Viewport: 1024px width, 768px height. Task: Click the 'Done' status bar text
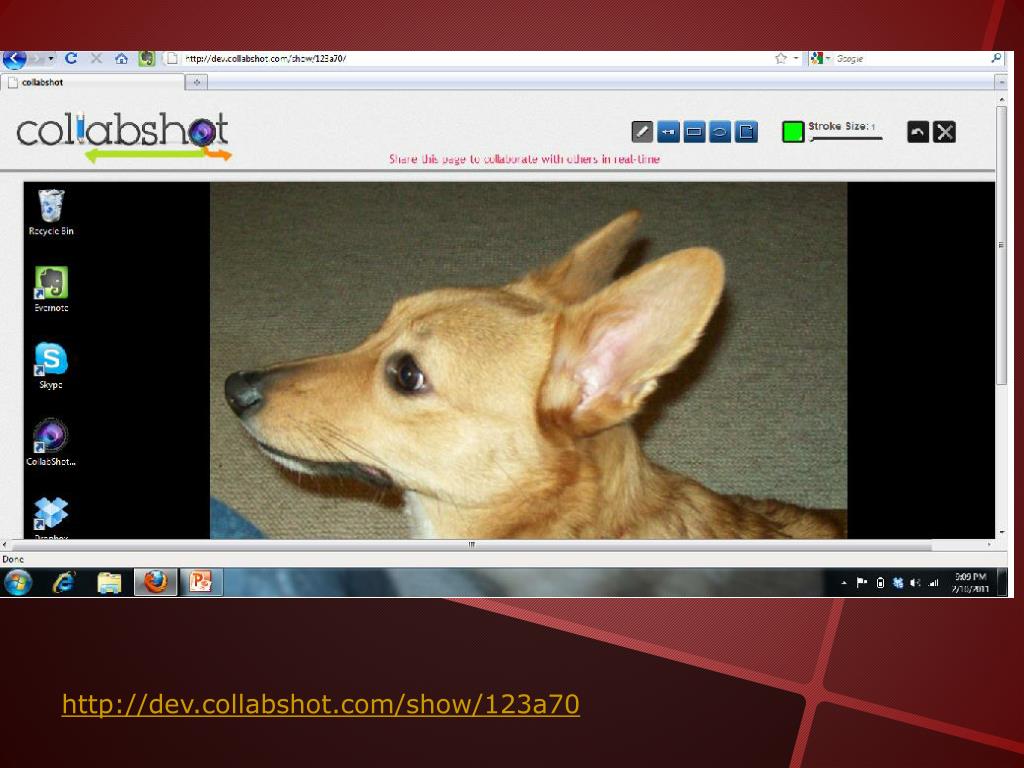pyautogui.click(x=13, y=559)
